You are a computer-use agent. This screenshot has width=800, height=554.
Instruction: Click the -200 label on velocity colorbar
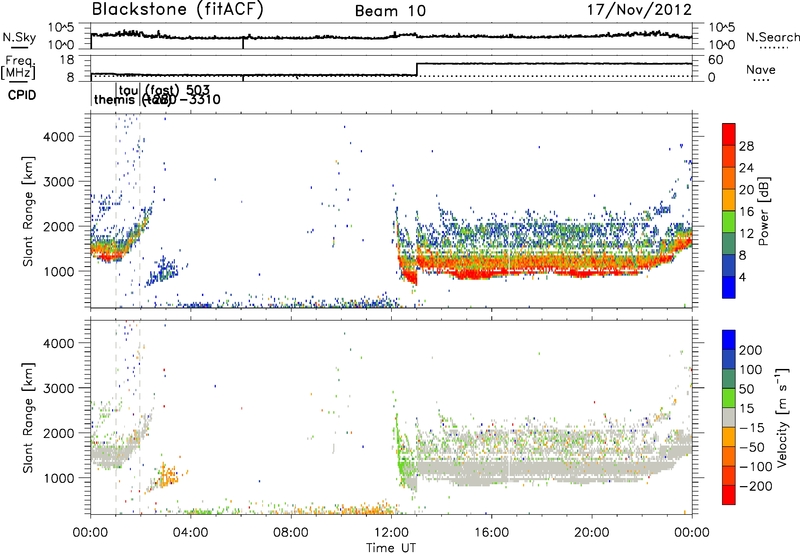[756, 486]
